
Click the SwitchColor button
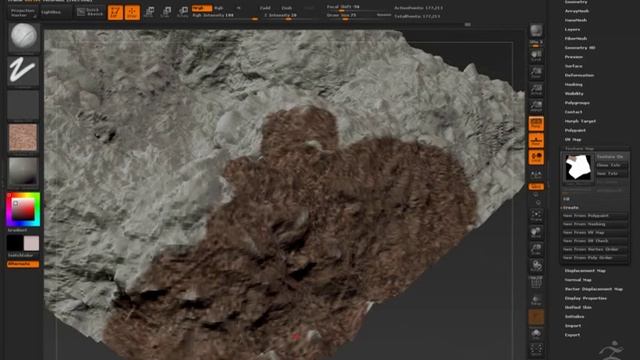pyautogui.click(x=21, y=255)
